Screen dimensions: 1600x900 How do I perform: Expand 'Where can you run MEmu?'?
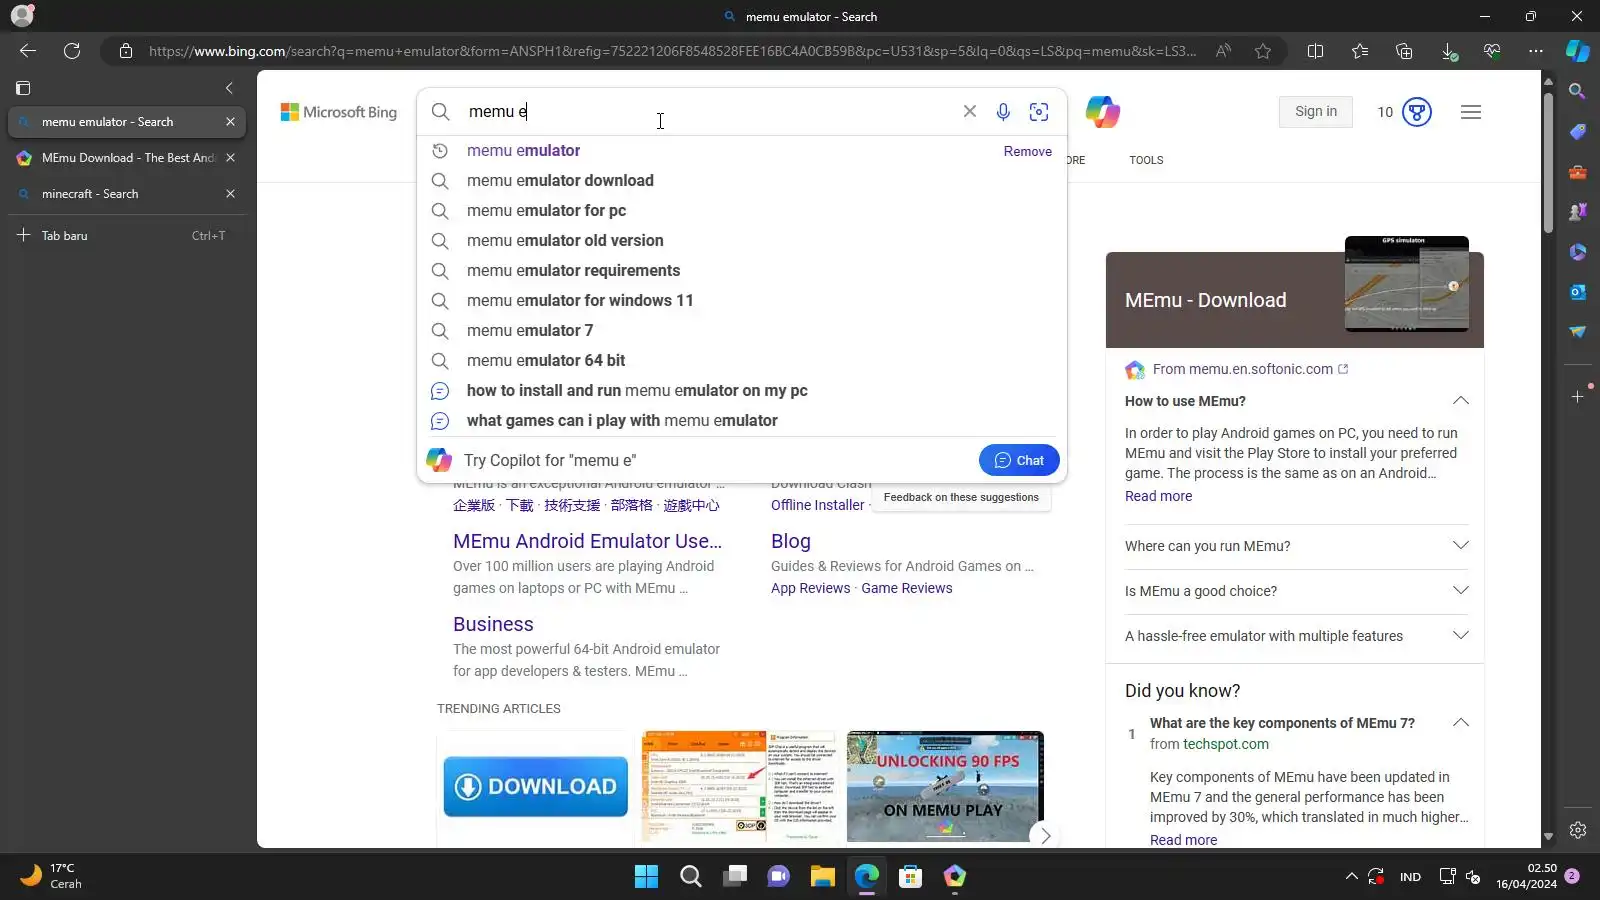(1461, 546)
